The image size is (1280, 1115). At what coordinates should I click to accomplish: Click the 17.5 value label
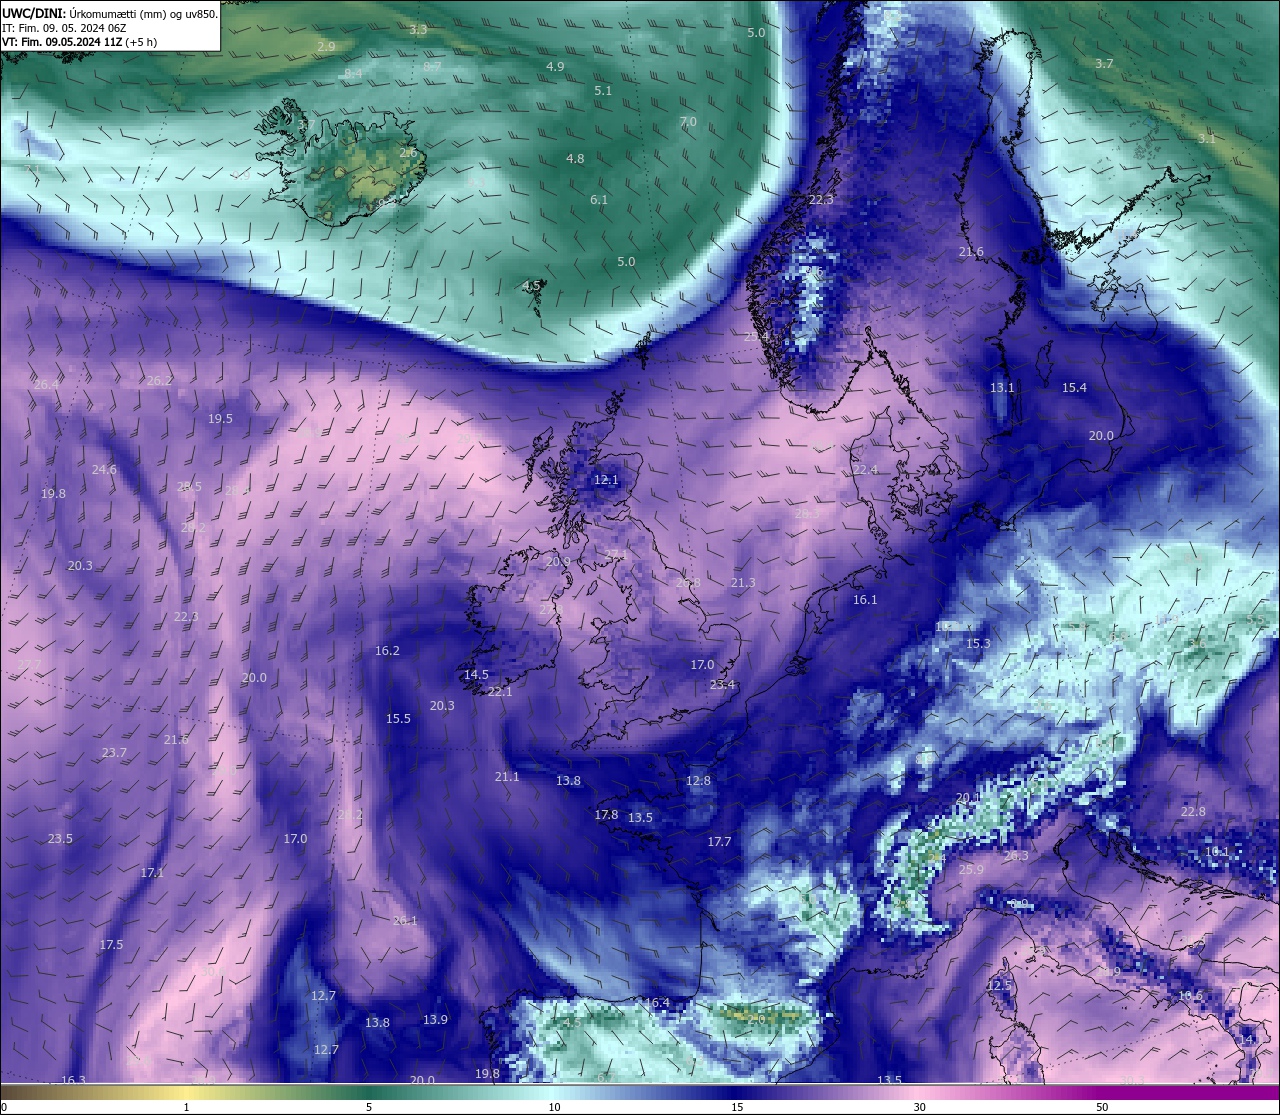pos(111,944)
